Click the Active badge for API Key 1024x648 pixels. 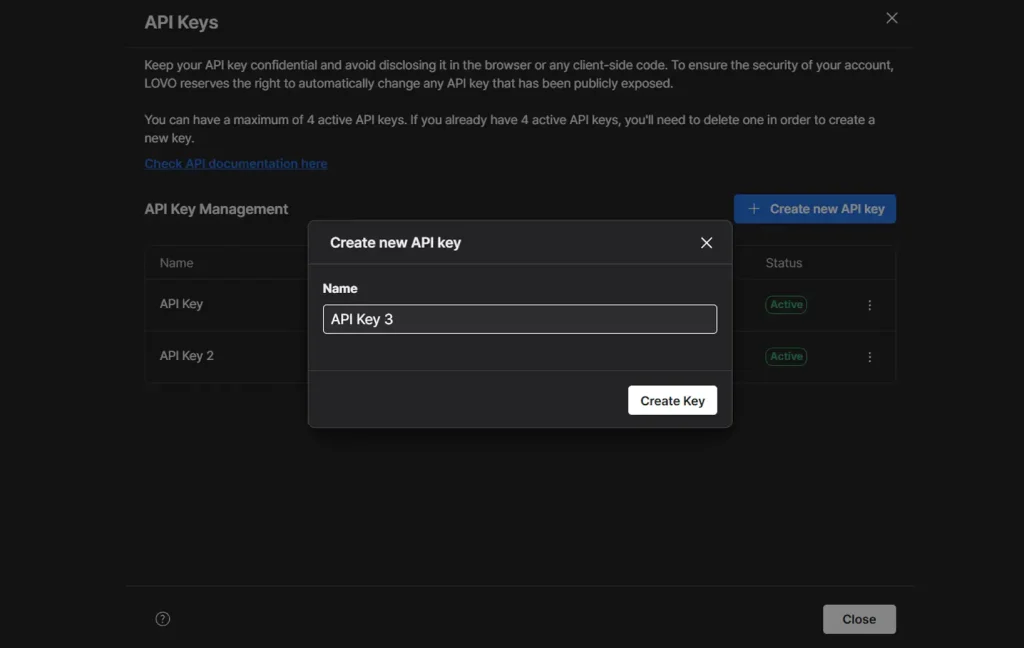click(786, 305)
